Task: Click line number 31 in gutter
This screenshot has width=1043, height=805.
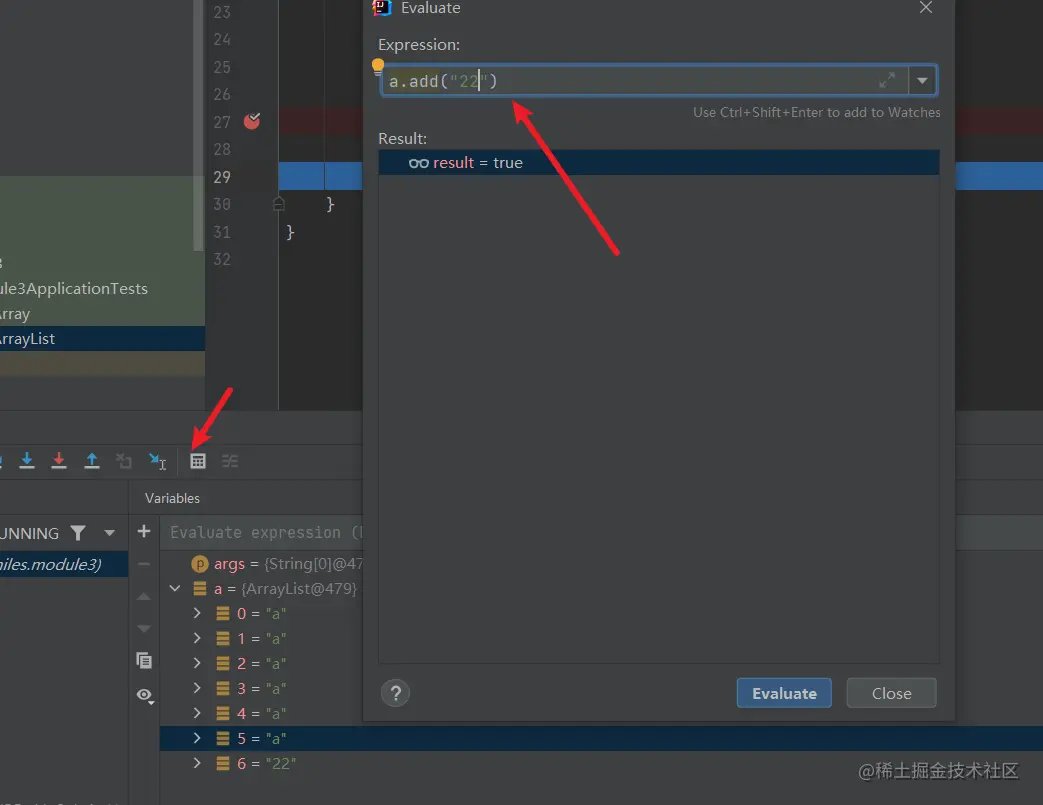Action: click(222, 232)
